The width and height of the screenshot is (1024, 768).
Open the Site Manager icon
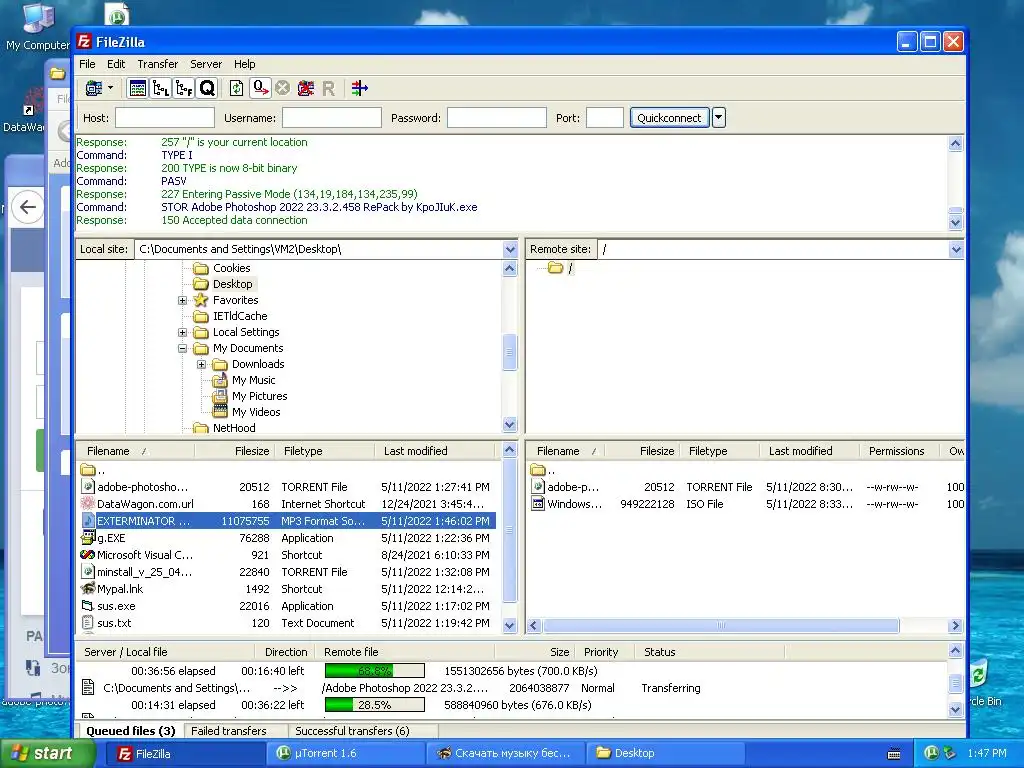point(94,88)
